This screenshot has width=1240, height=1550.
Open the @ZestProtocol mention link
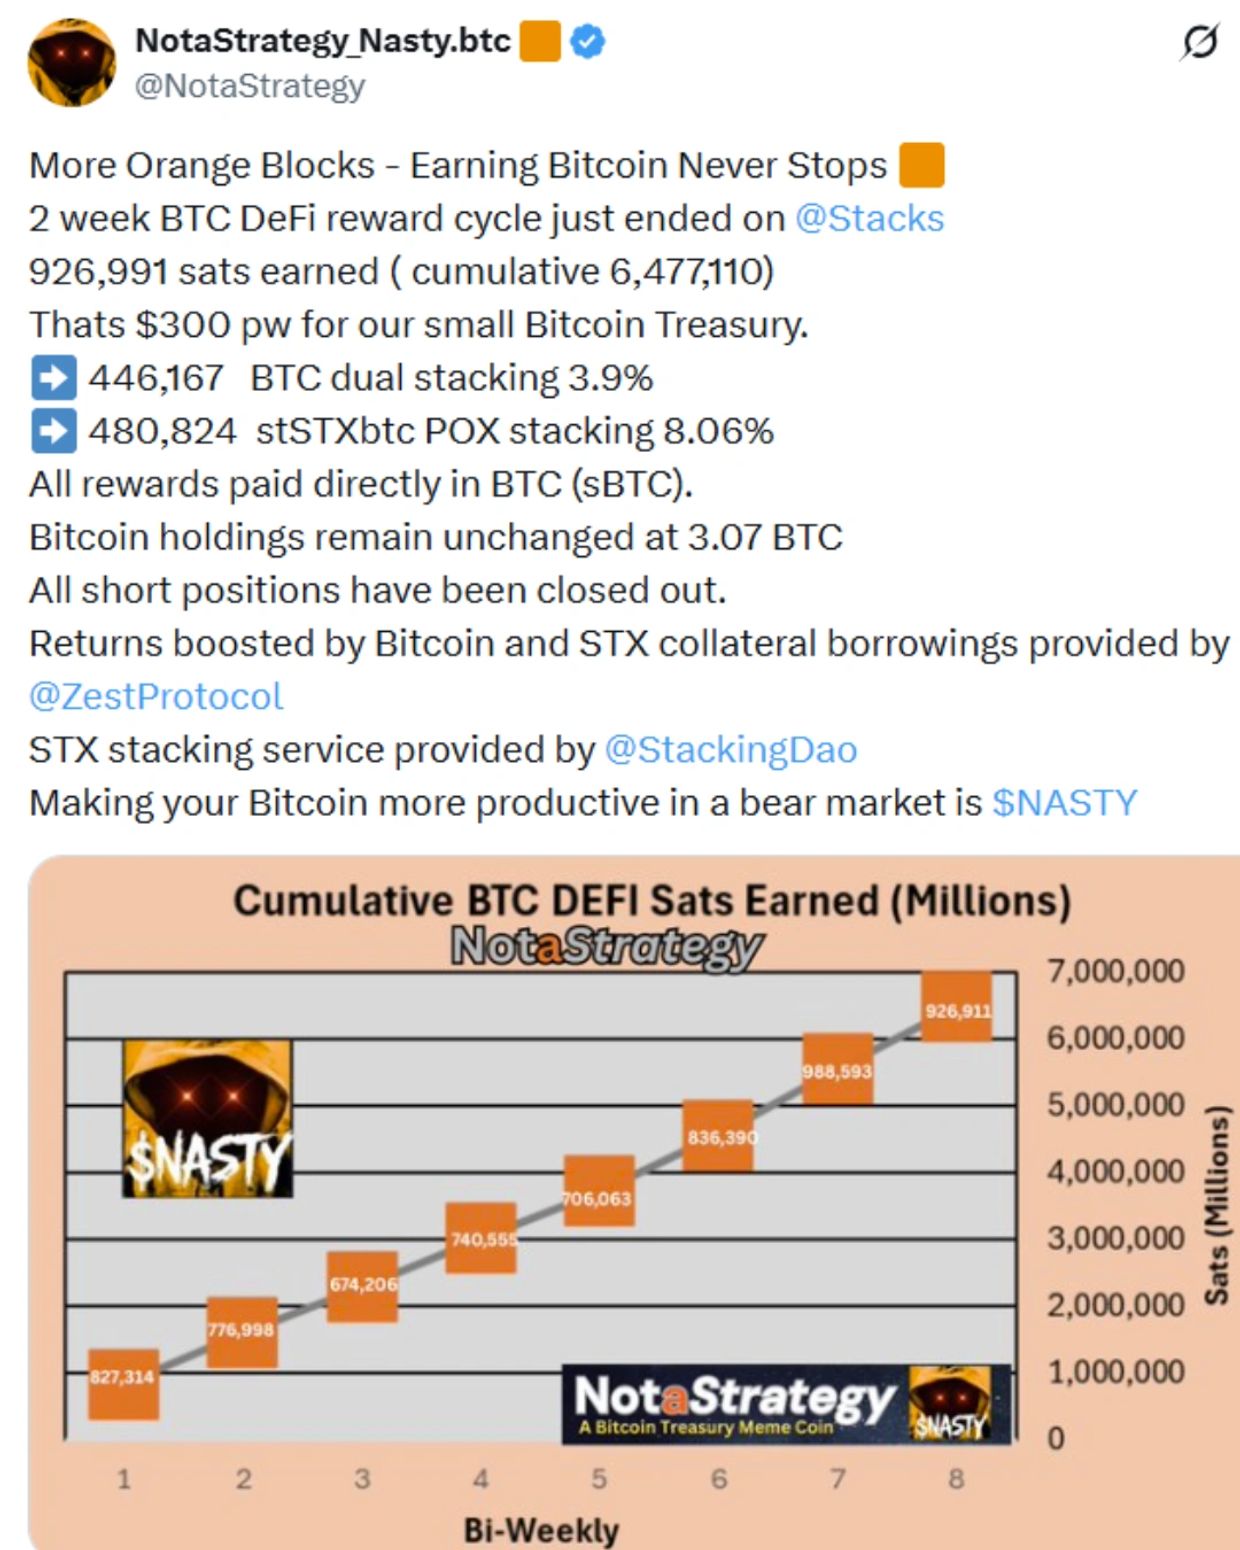[x=156, y=696]
